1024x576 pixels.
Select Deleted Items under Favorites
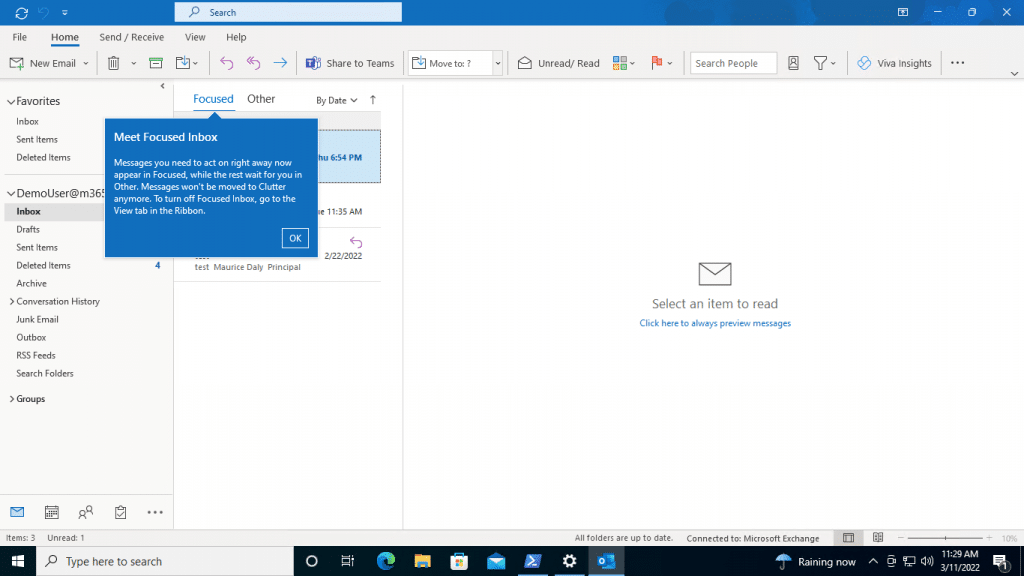point(43,157)
